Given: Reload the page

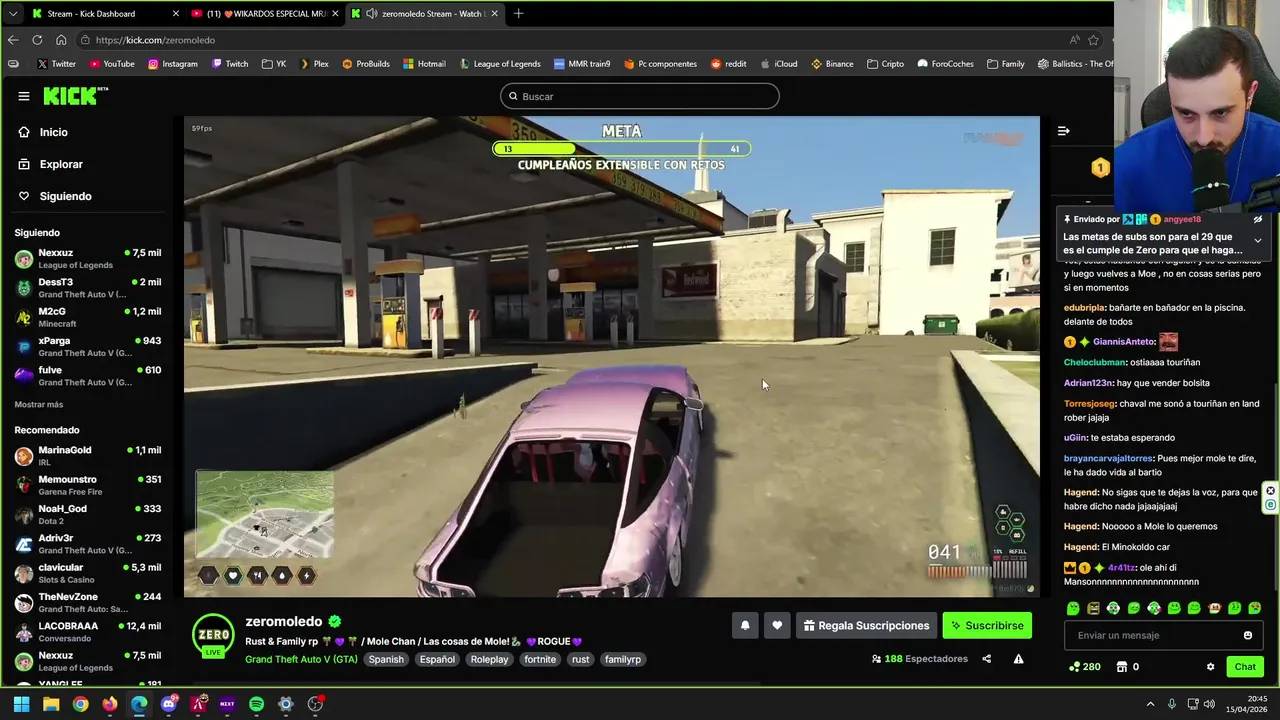Looking at the screenshot, I should (37, 40).
